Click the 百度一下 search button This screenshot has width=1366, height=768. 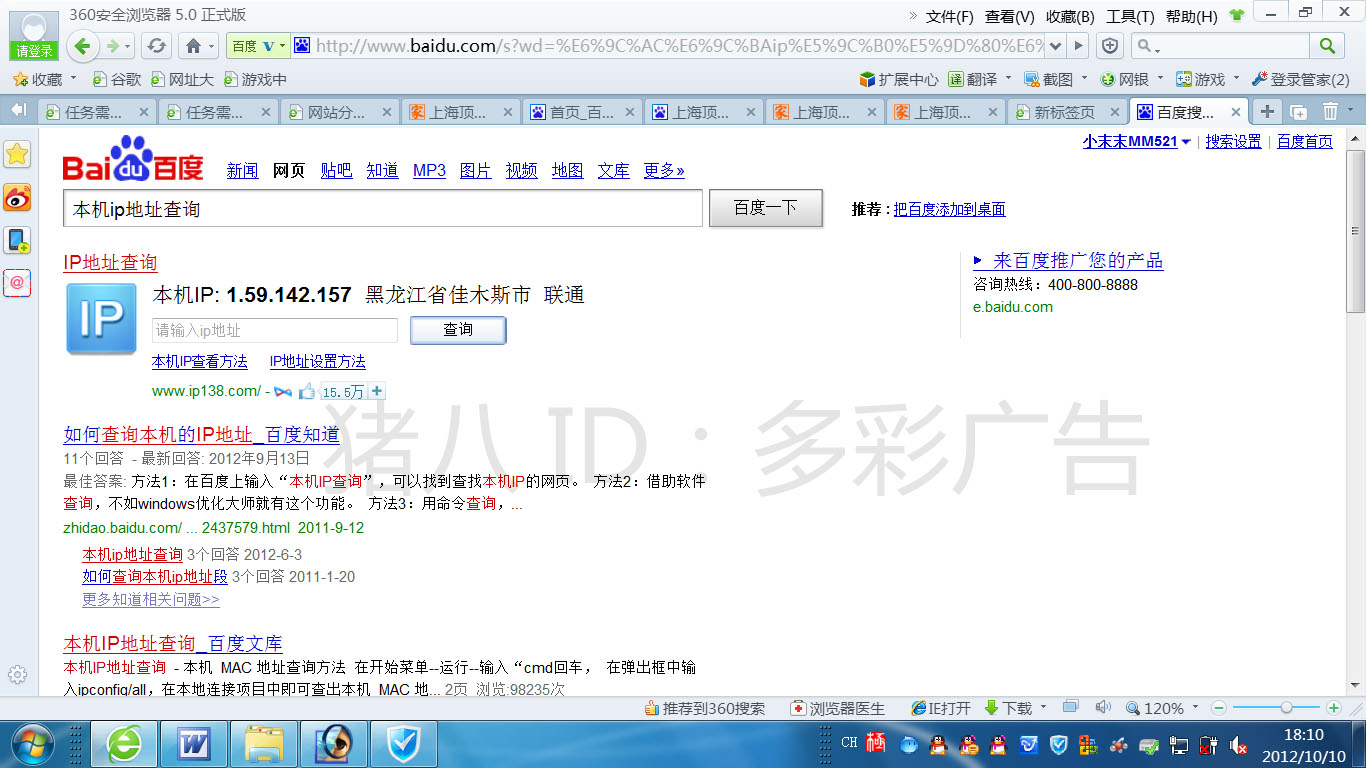pyautogui.click(x=766, y=208)
